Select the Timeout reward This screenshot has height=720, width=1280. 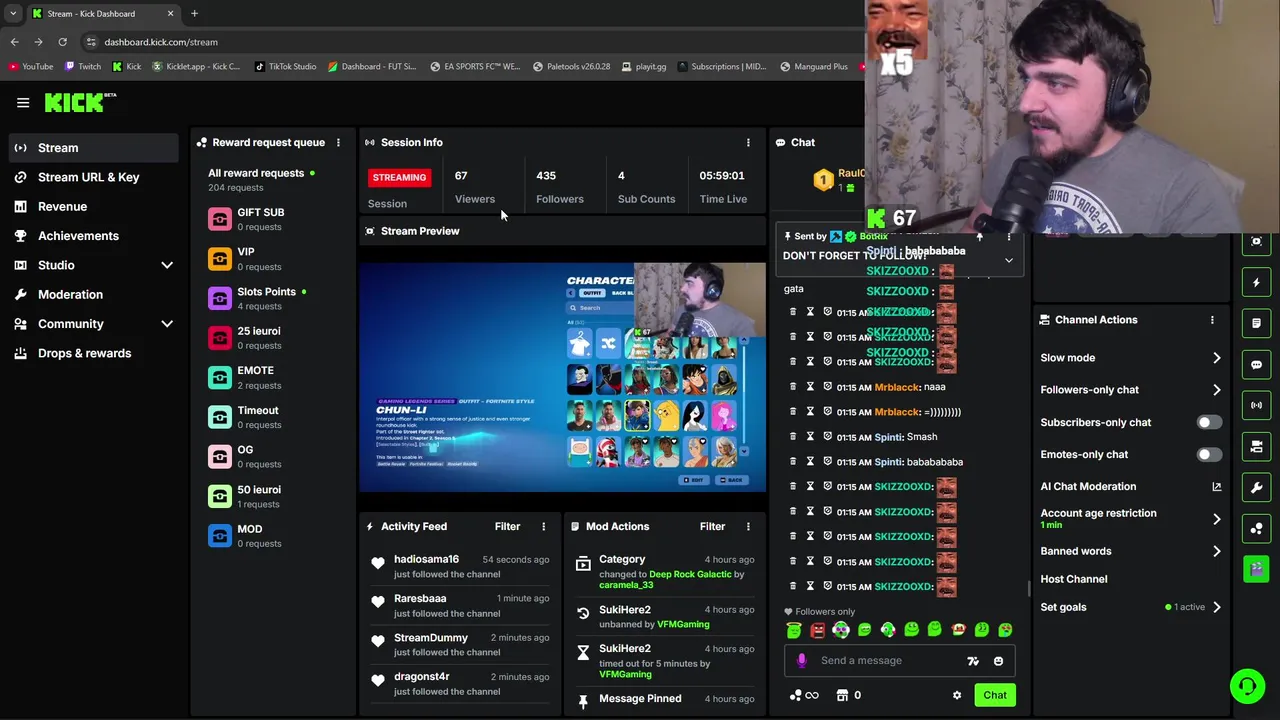pyautogui.click(x=272, y=417)
